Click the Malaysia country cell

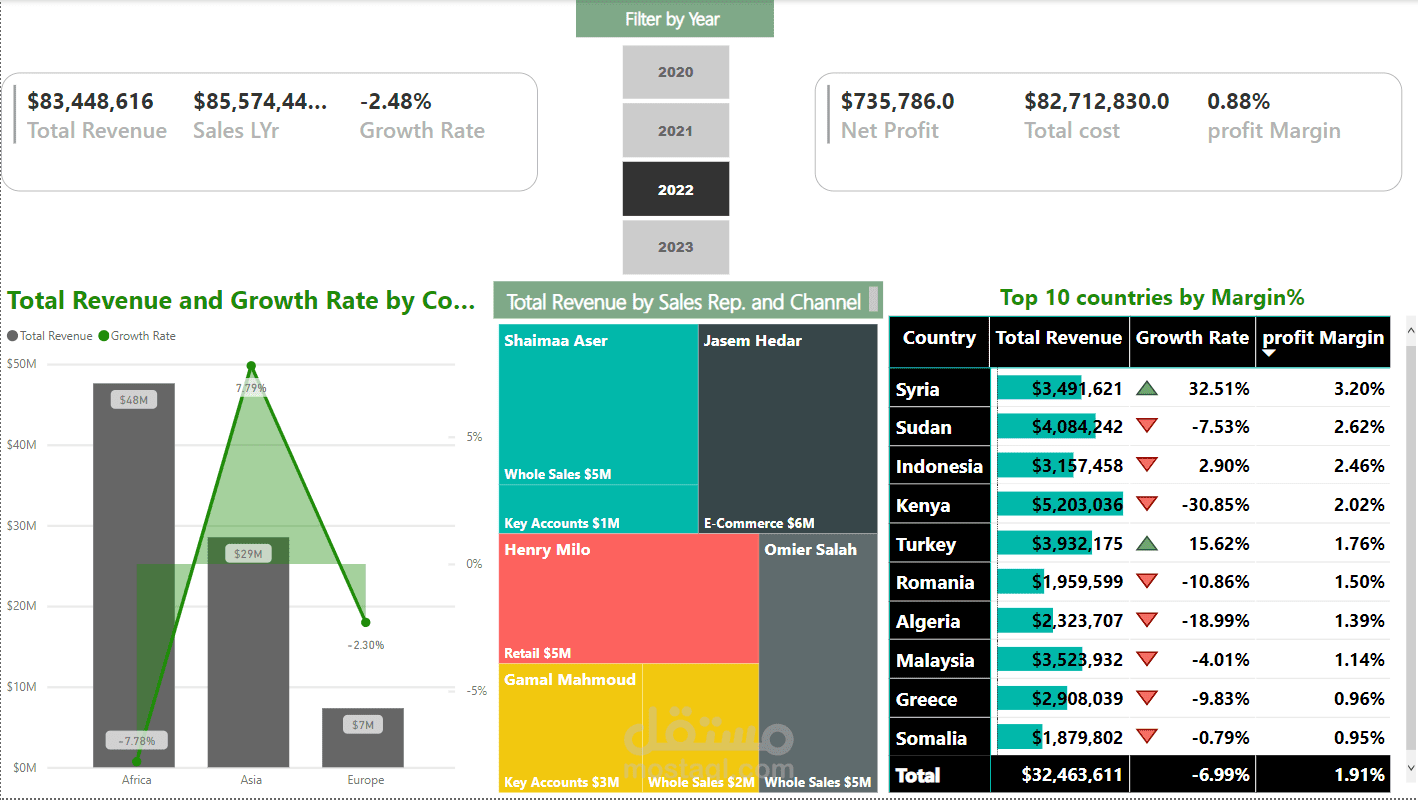coord(939,660)
